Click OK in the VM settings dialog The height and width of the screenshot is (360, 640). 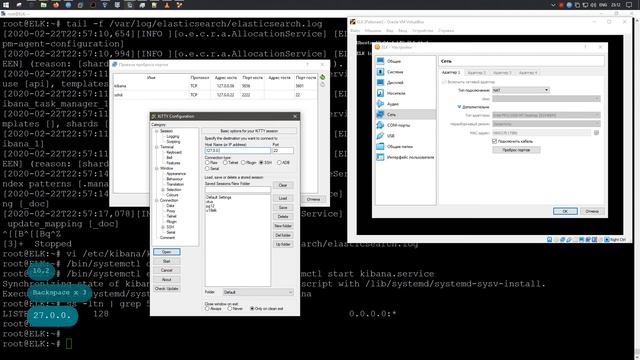pos(565,211)
